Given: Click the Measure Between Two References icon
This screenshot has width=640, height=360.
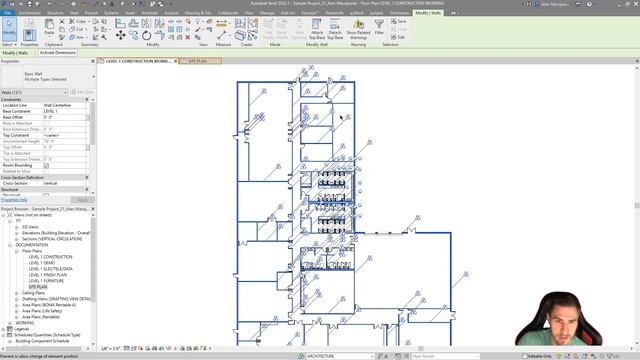Looking at the screenshot, I should 221,36.
